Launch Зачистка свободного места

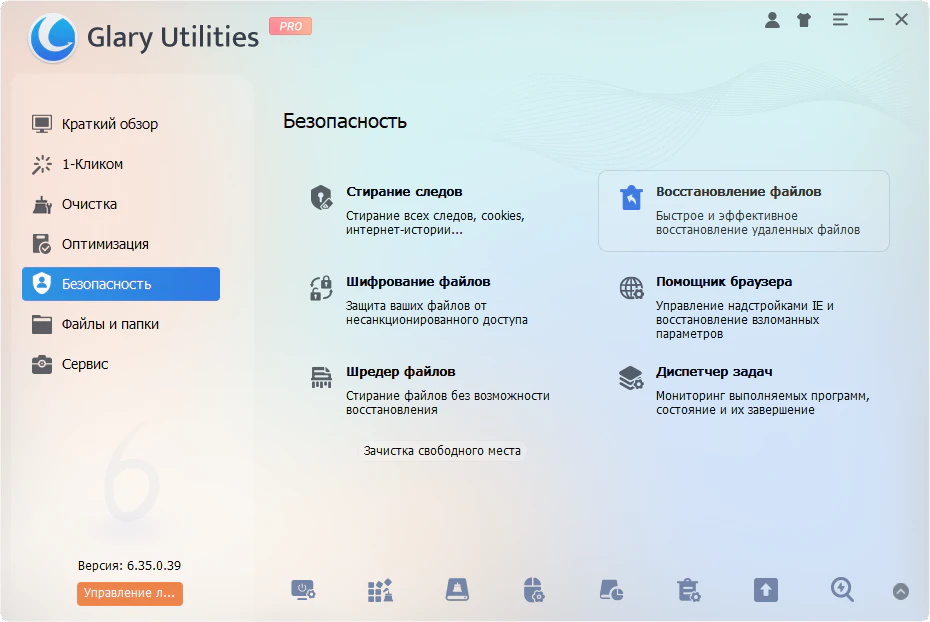[x=443, y=450]
